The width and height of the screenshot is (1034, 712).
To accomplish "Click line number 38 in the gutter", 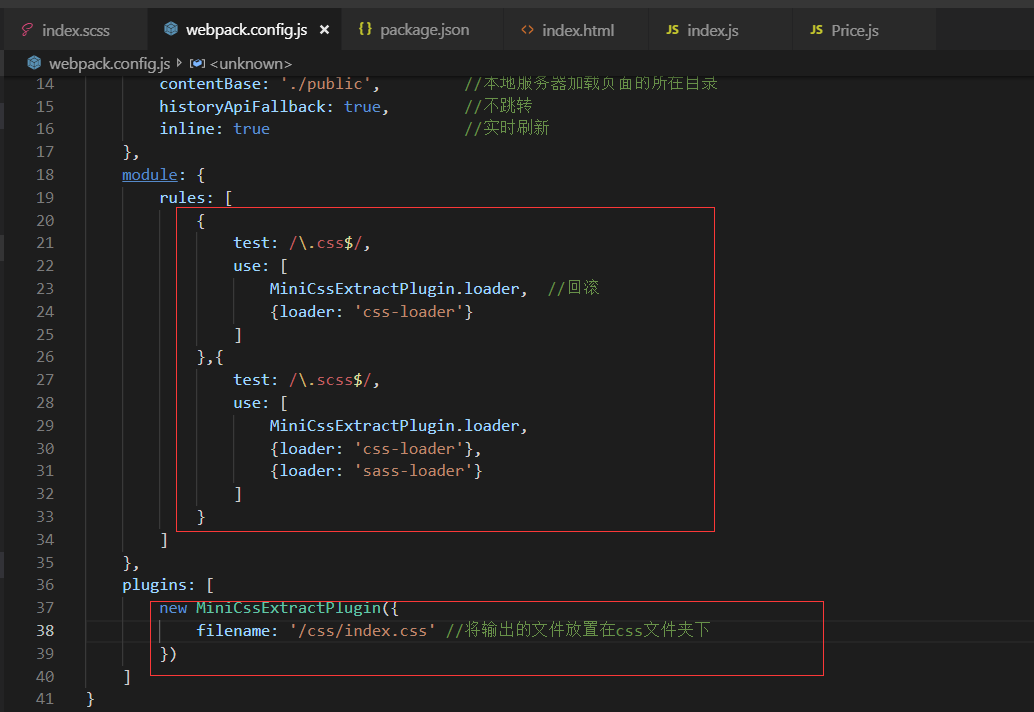I will 45,630.
